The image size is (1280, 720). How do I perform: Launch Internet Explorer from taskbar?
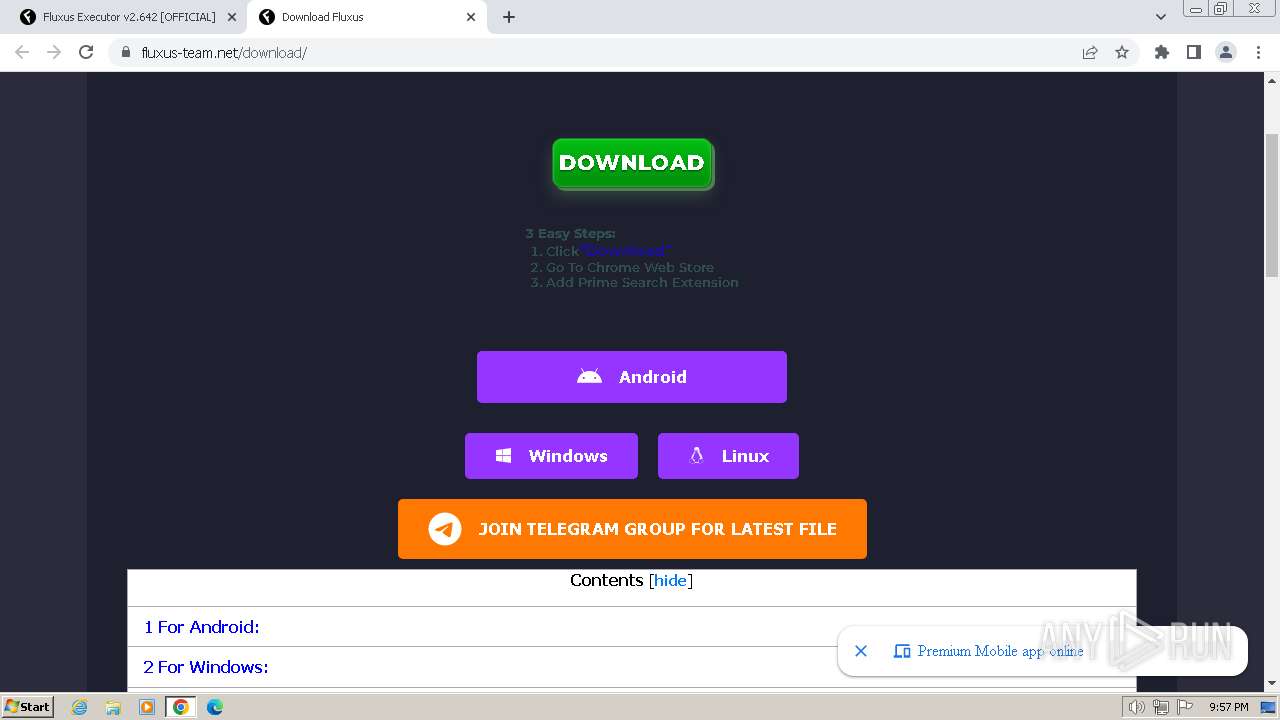(x=80, y=707)
